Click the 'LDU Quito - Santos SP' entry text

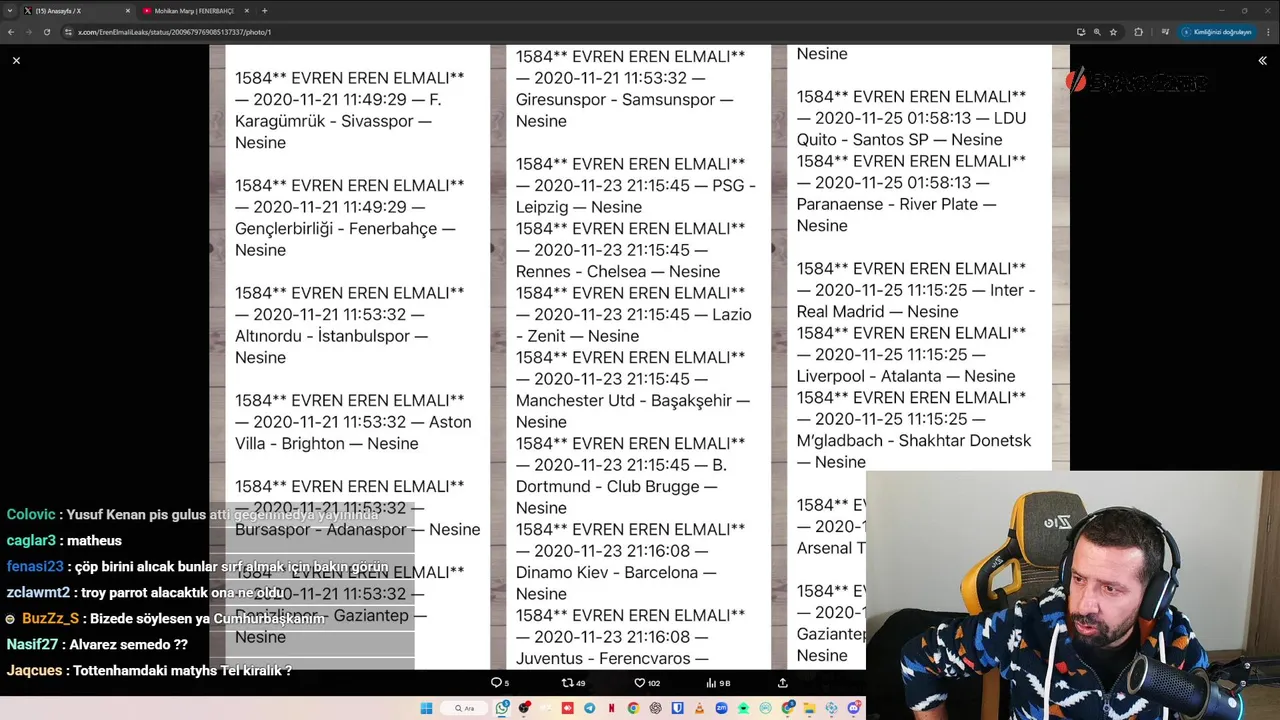(911, 129)
